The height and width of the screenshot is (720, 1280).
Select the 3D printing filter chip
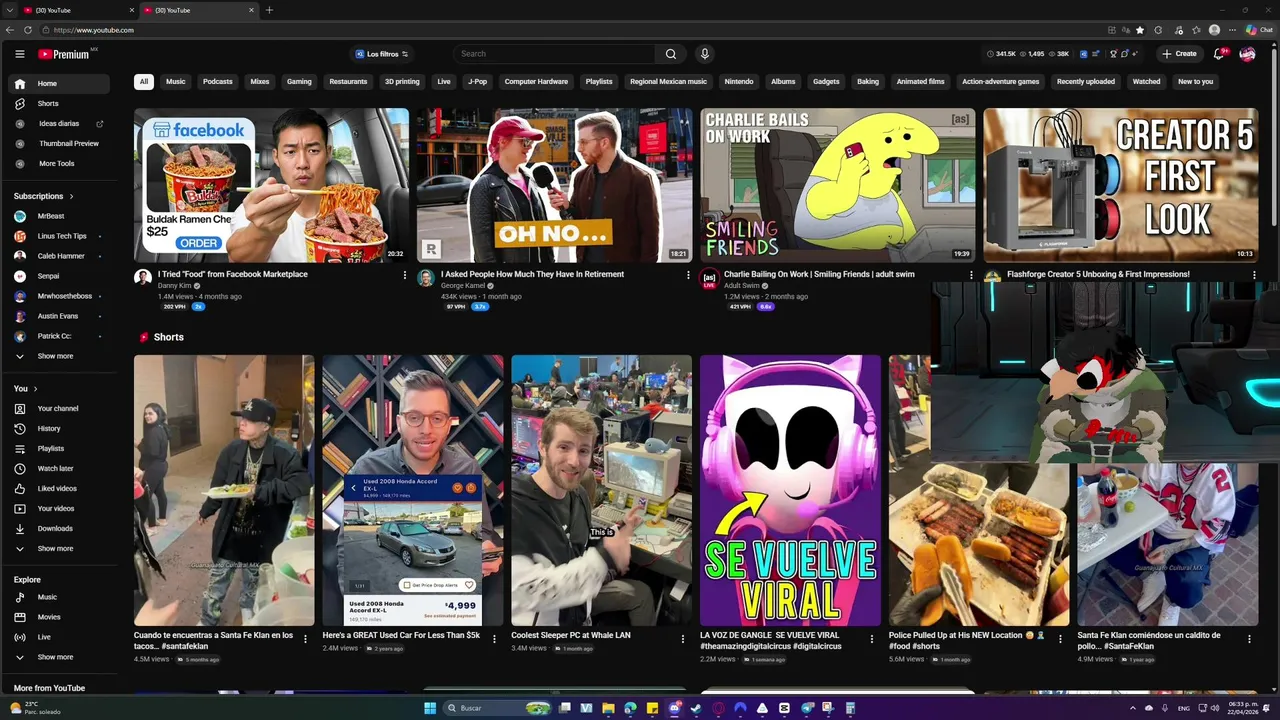tap(402, 82)
